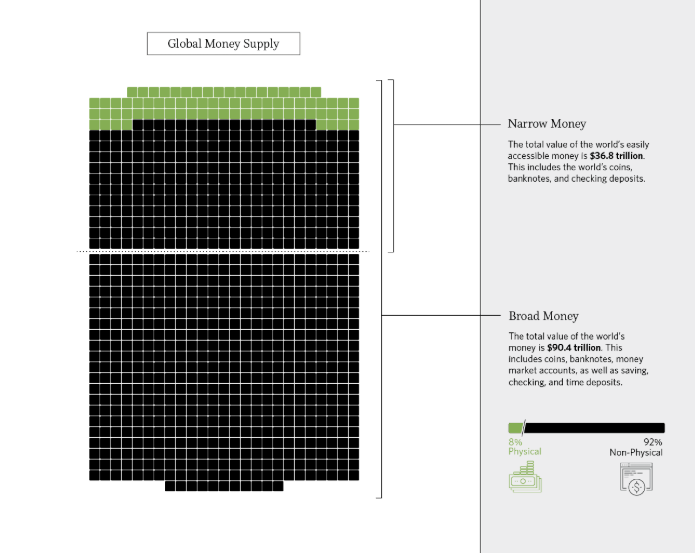
Task: Select the Global Money Supply title box
Action: pyautogui.click(x=223, y=43)
